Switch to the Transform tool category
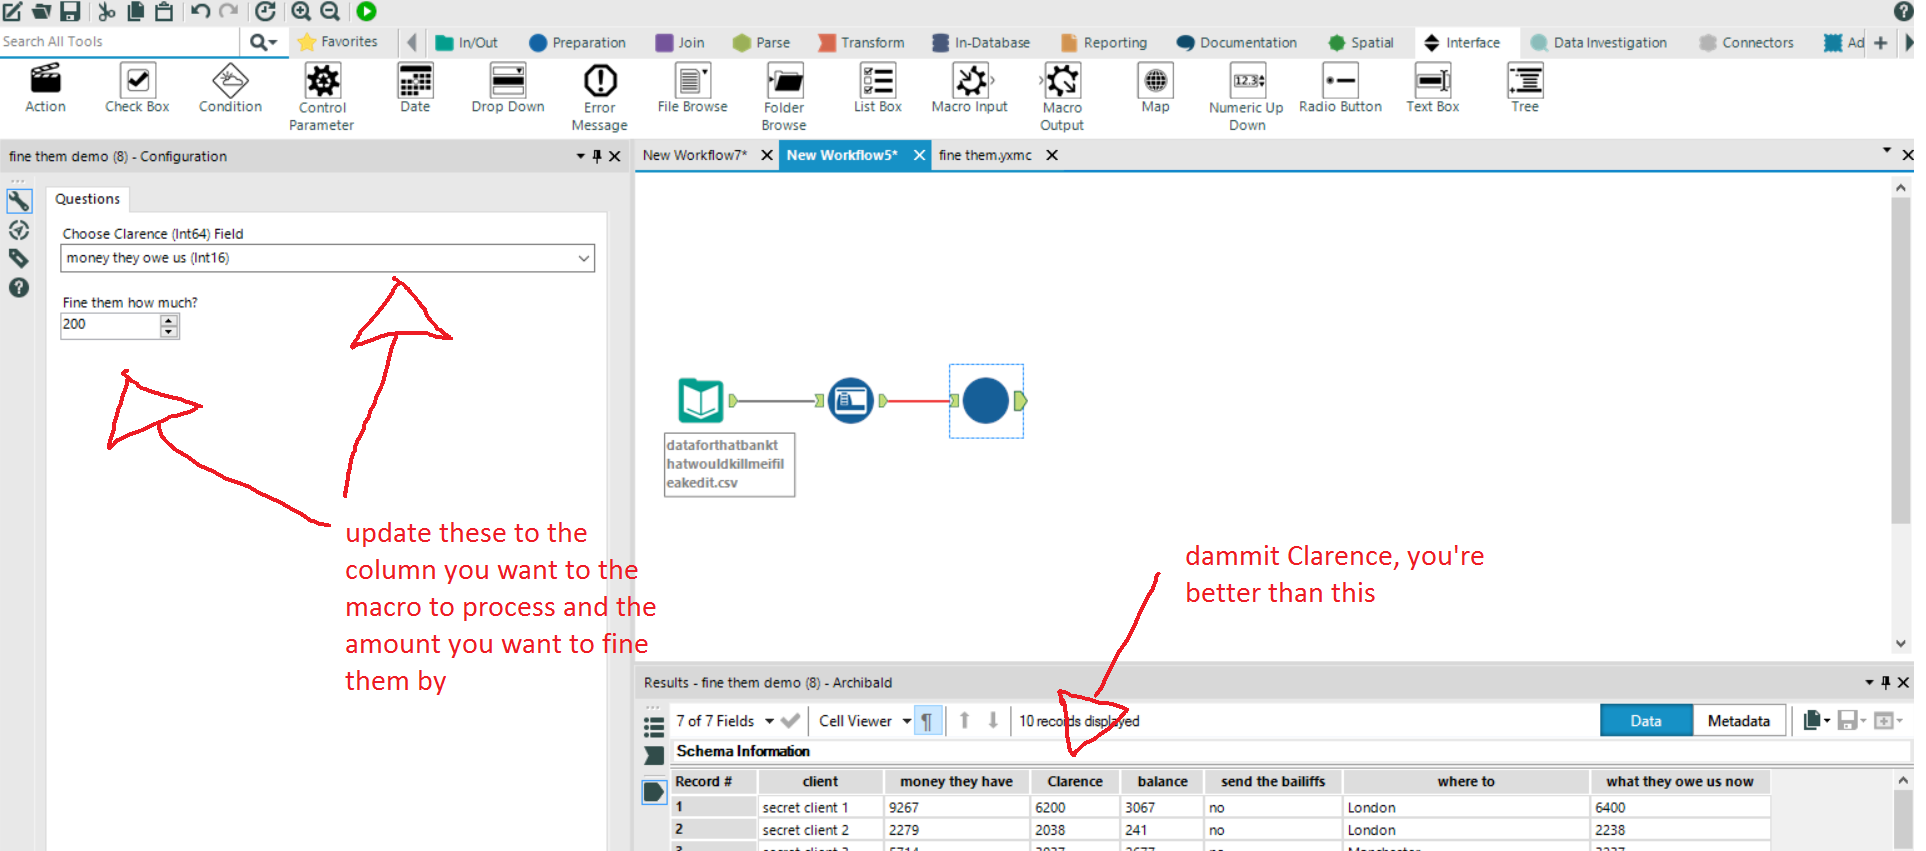The image size is (1926, 851). click(x=861, y=43)
